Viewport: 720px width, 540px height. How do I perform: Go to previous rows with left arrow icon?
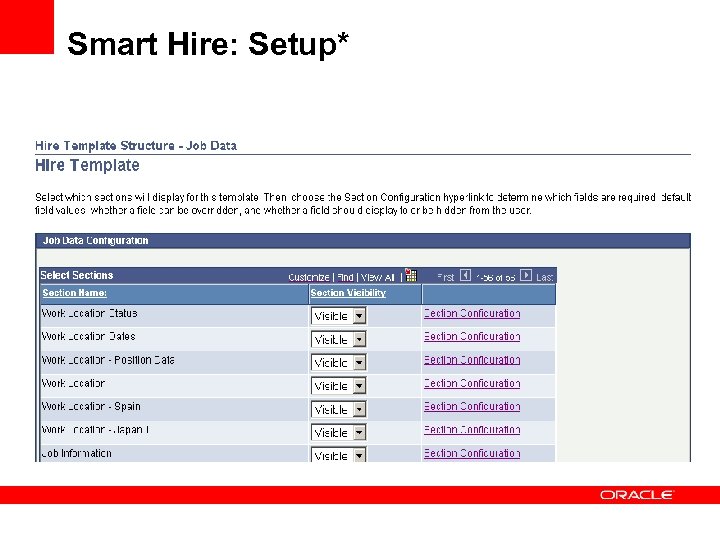coord(466,276)
